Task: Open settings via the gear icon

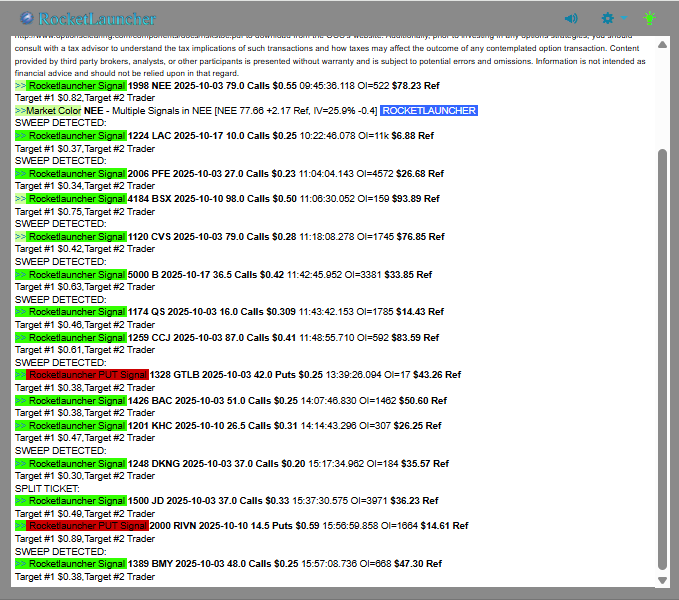Action: [x=607, y=18]
